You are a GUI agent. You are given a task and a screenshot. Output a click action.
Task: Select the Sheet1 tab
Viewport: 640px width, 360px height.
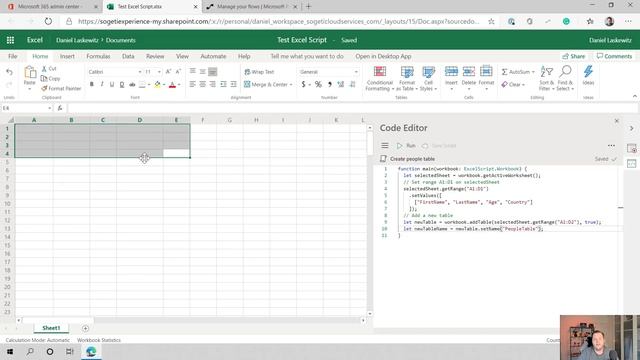tap(51, 328)
